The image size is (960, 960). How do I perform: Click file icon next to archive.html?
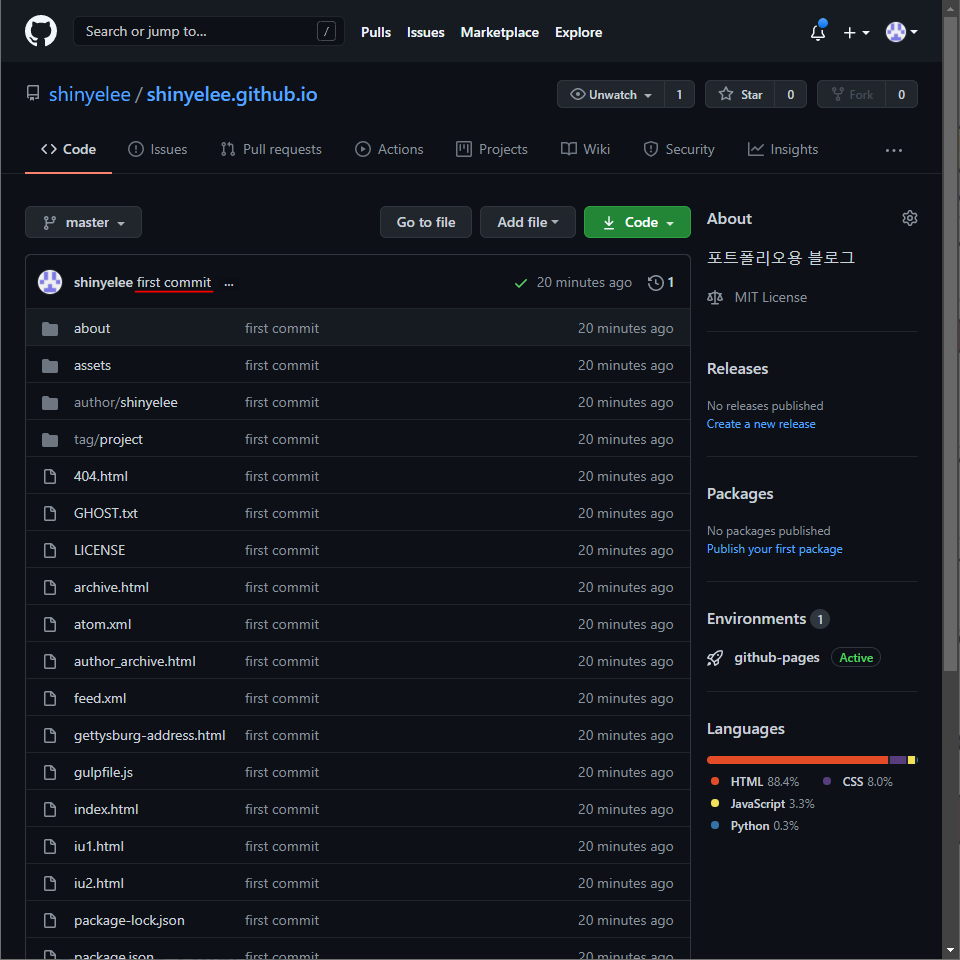click(x=50, y=588)
